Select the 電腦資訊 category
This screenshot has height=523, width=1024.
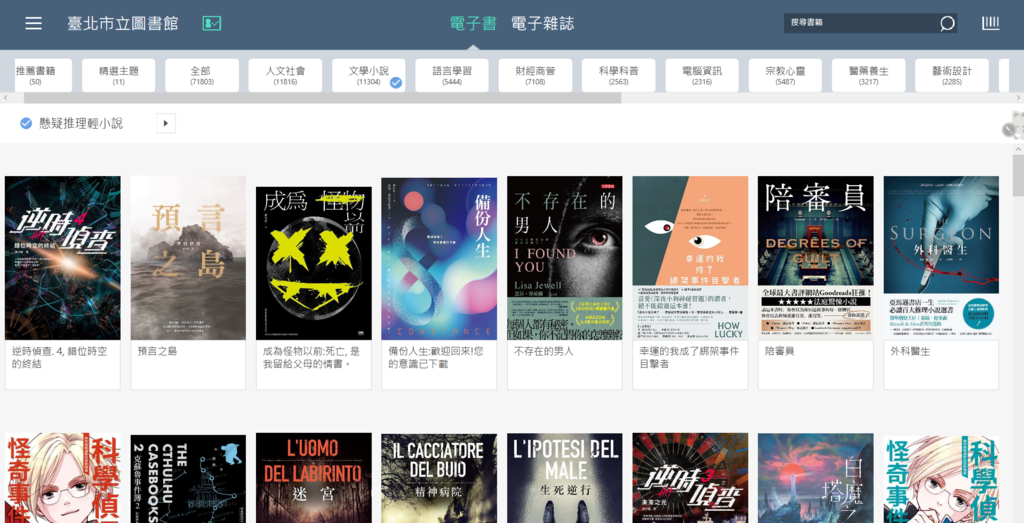[x=702, y=75]
